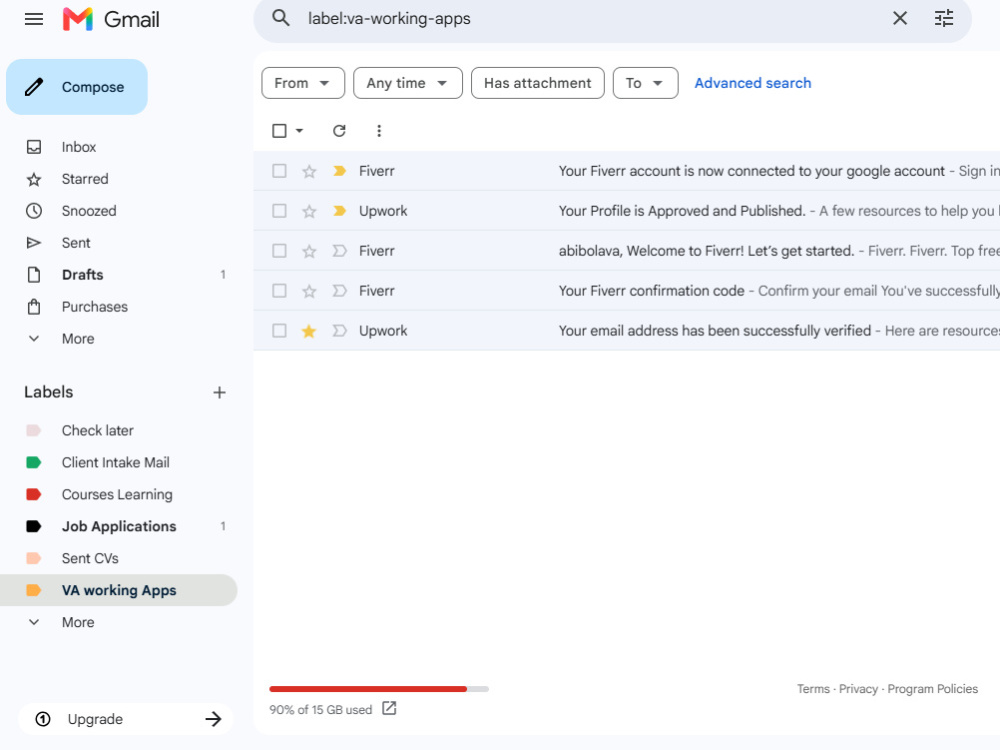Open Fiverr account connected to google email

tap(626, 171)
